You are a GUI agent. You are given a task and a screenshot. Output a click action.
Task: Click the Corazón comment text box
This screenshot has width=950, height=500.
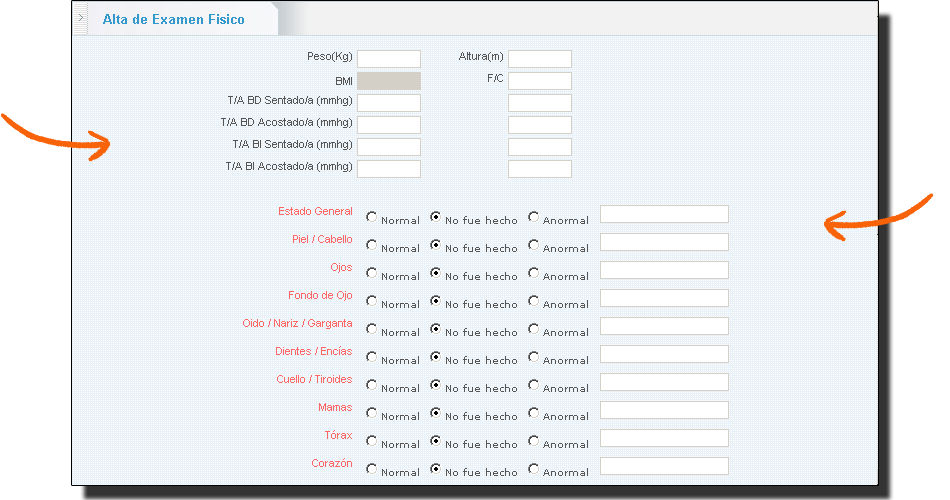(x=664, y=466)
